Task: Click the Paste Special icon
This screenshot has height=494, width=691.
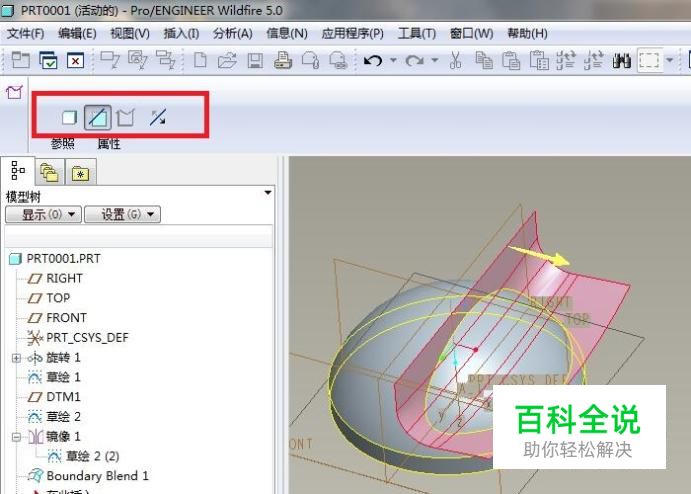Action: point(539,60)
